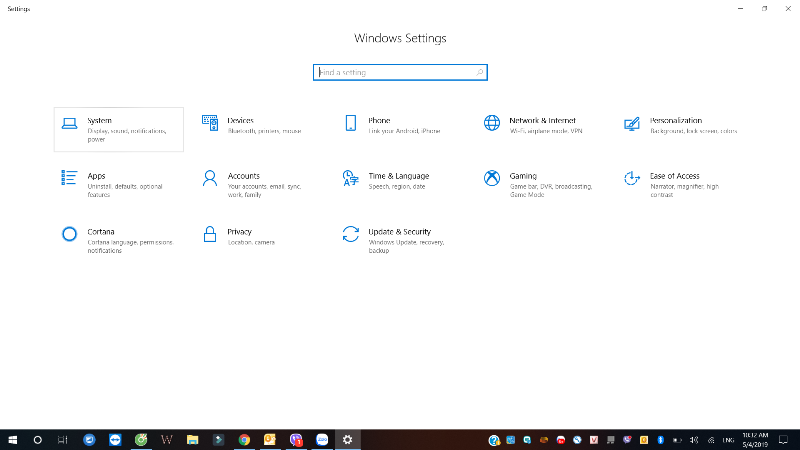
Task: Open the Phone settings icon
Action: (351, 123)
